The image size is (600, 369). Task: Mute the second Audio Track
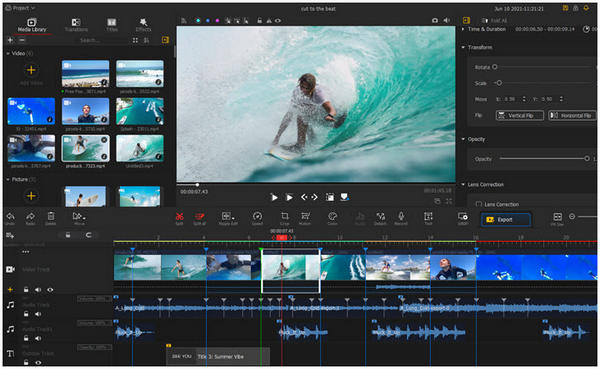click(x=38, y=338)
